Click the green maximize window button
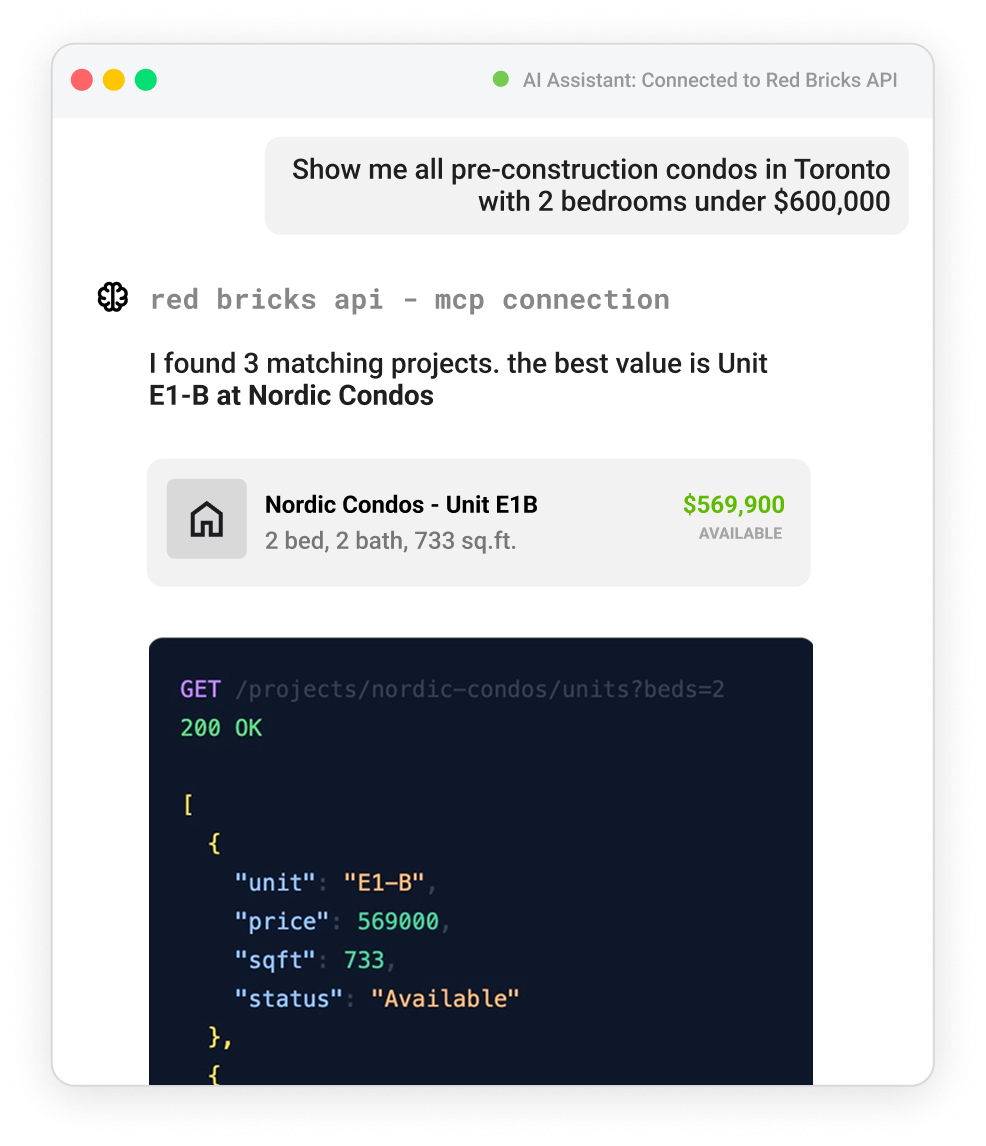986x1146 pixels. [x=146, y=80]
